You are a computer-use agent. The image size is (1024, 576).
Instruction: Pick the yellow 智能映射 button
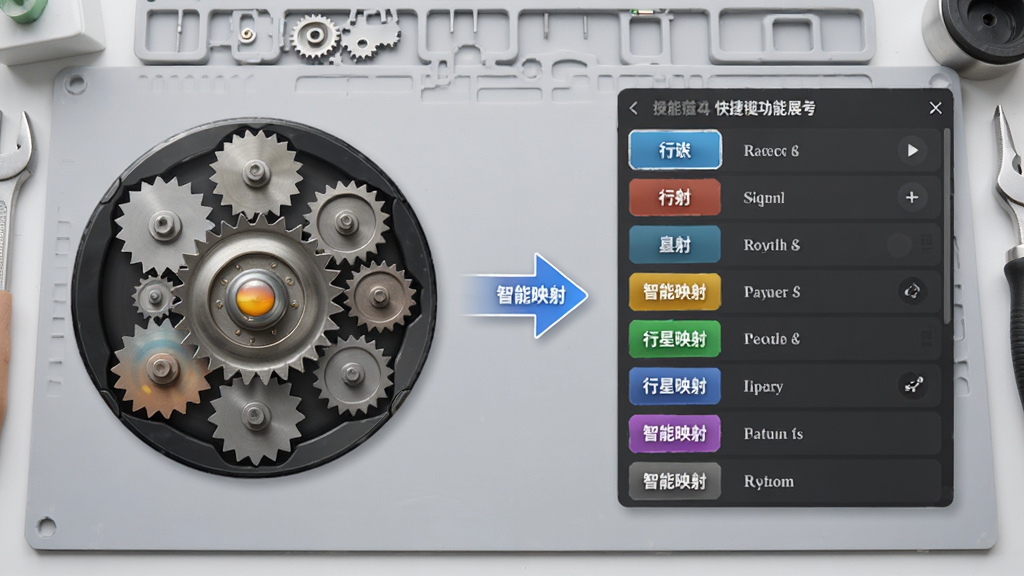tap(675, 292)
